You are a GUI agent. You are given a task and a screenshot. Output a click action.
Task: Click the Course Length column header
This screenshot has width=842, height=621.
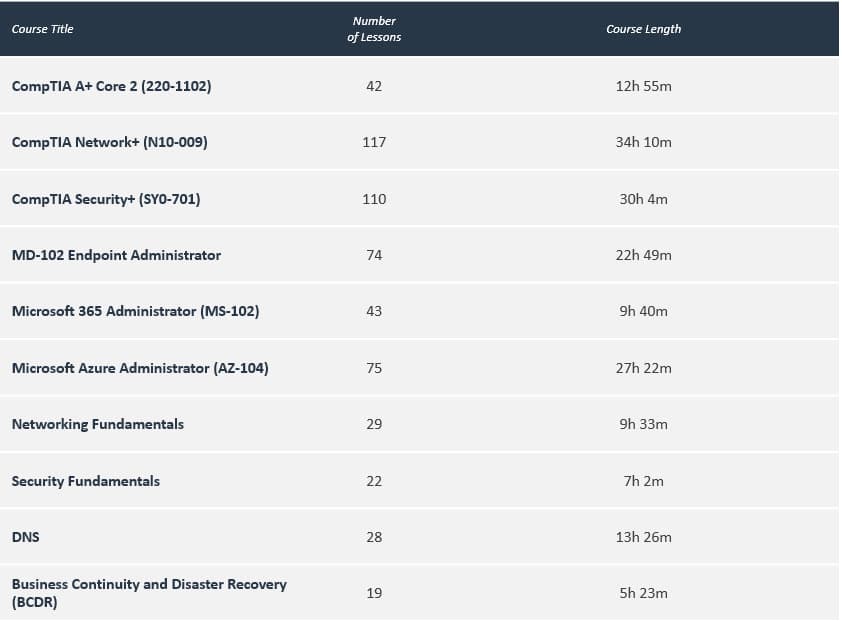[643, 29]
